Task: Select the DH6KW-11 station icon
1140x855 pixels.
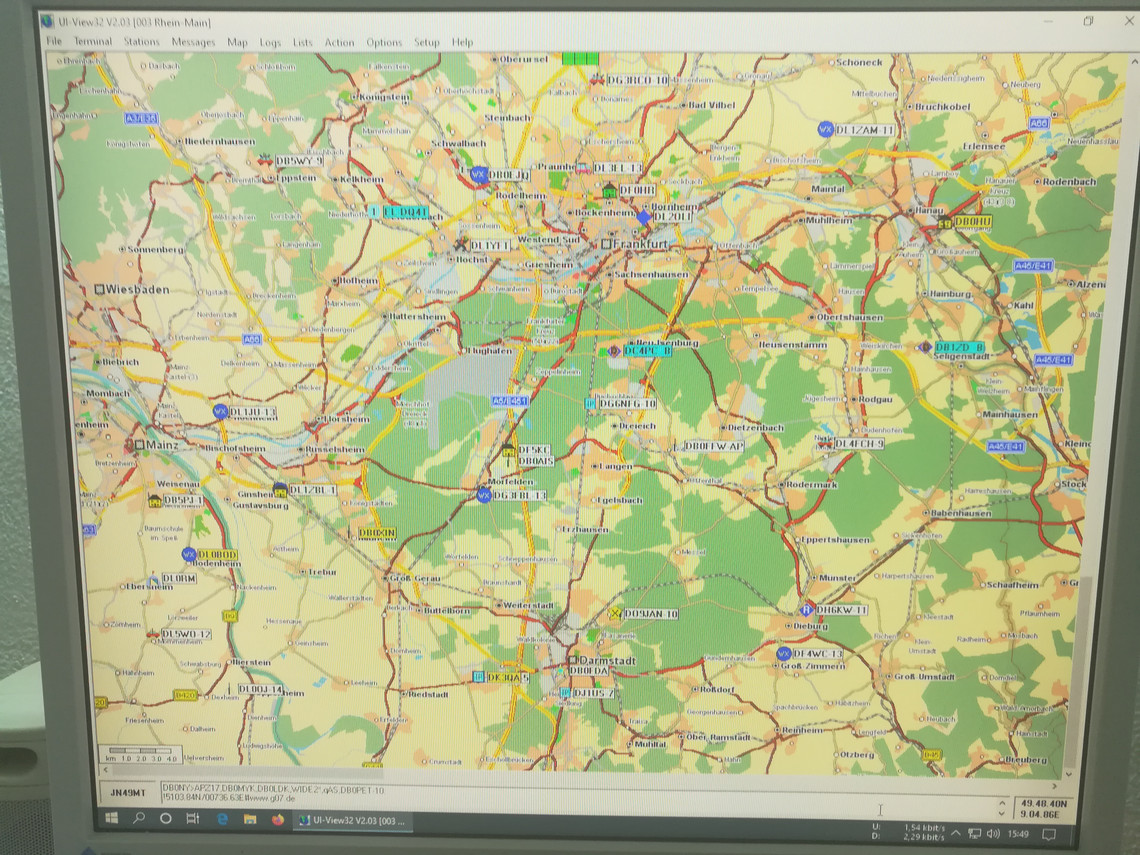Action: 806,609
